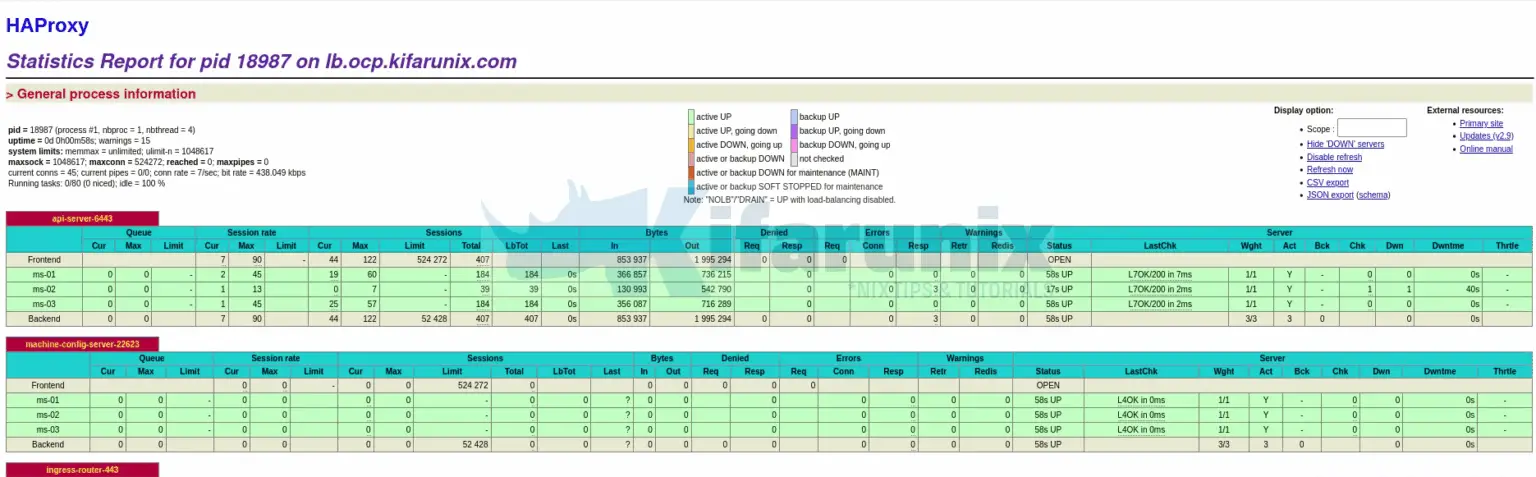Click the machine-config-server-22623 proxy header
This screenshot has height=477, width=1536.
point(82,344)
